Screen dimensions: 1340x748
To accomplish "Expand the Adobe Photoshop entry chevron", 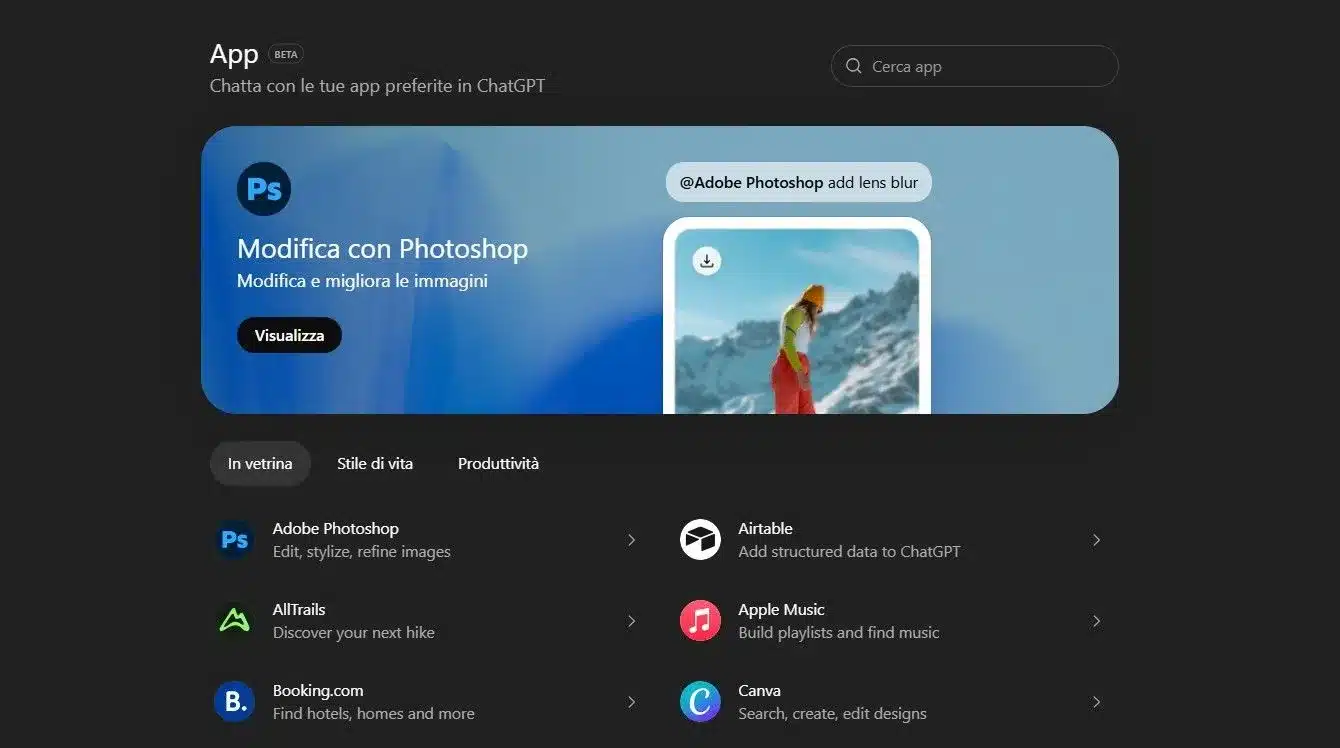I will point(631,540).
